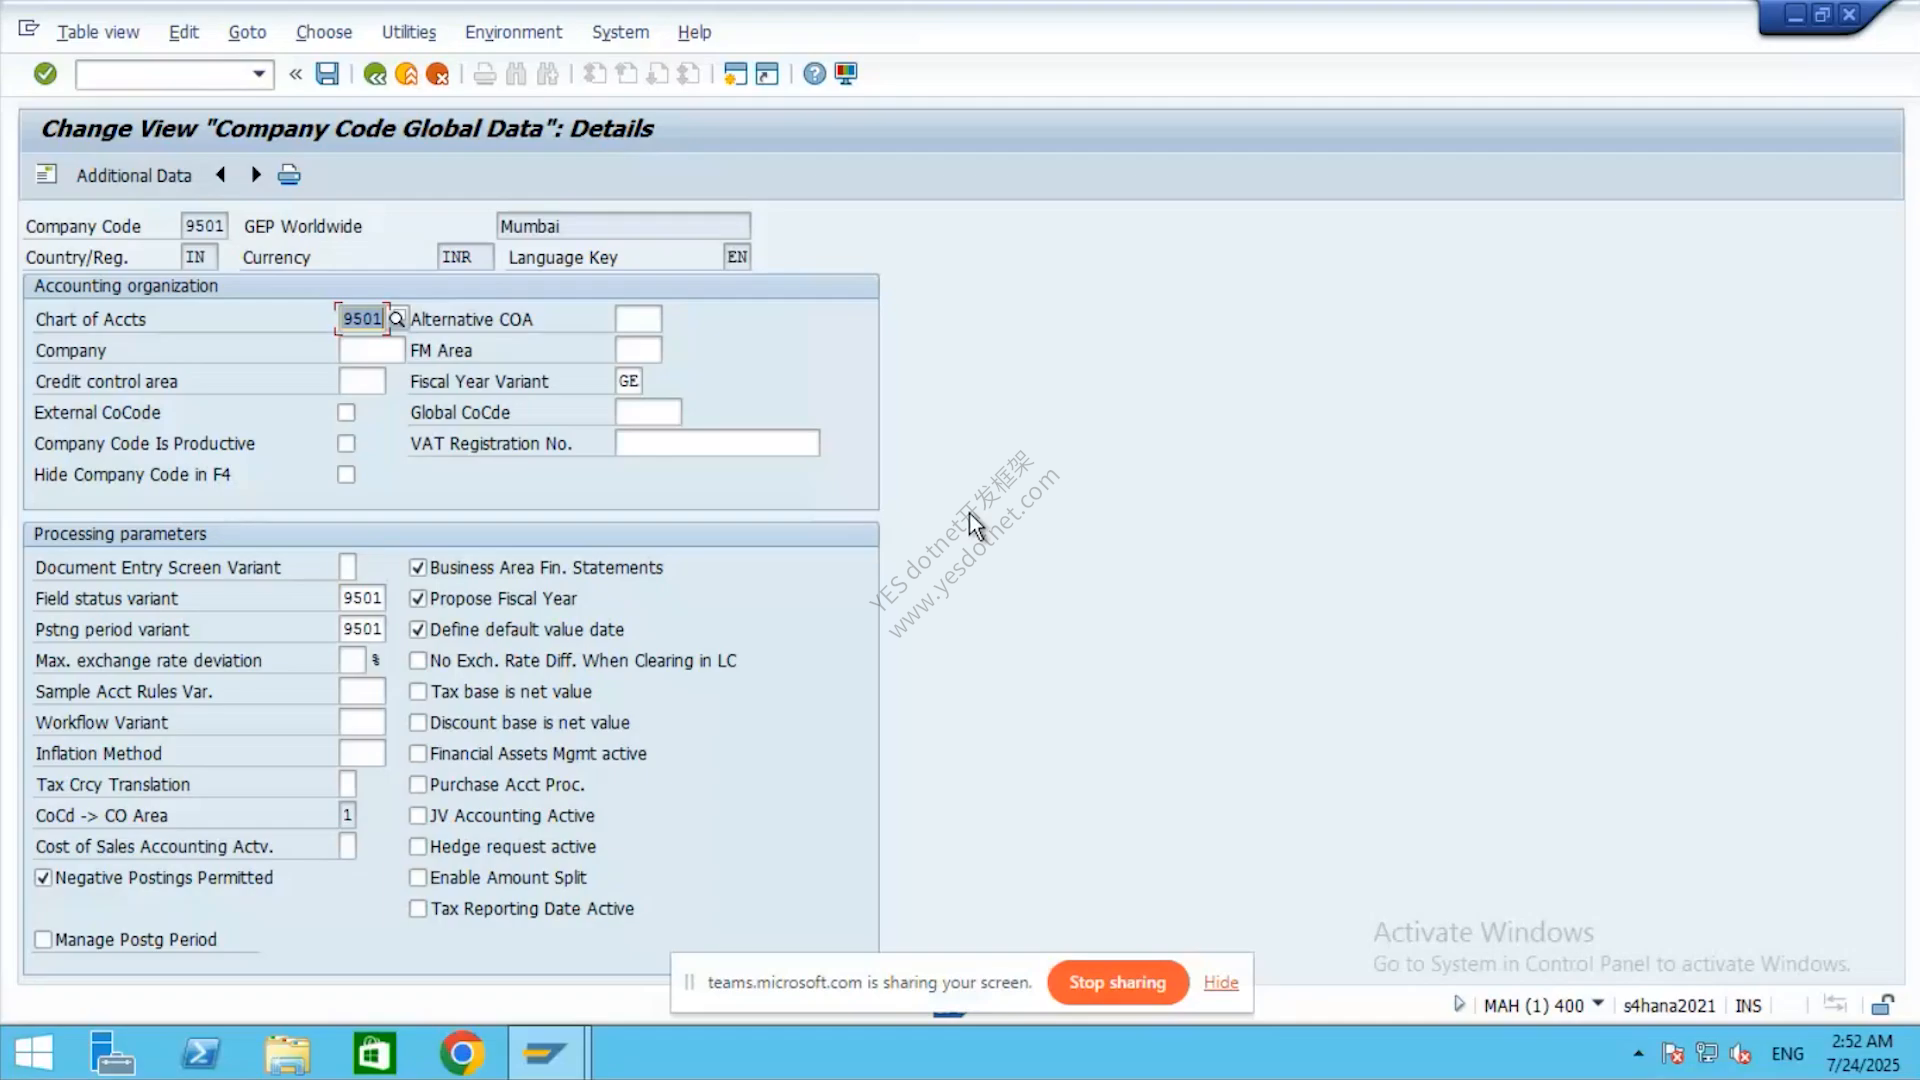Screen dimensions: 1920x1080
Task: Go to the next entry arrow
Action: click(256, 175)
